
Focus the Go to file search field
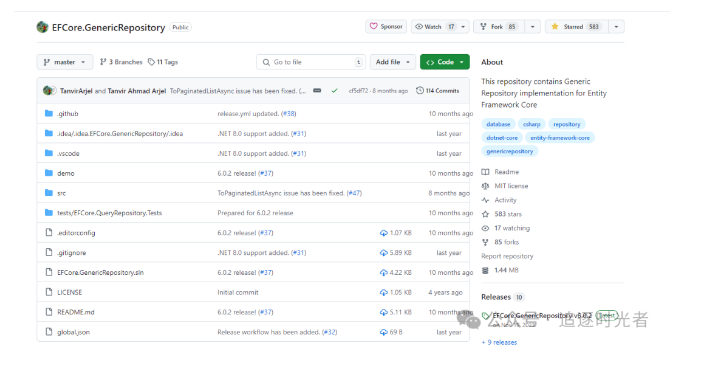311,62
